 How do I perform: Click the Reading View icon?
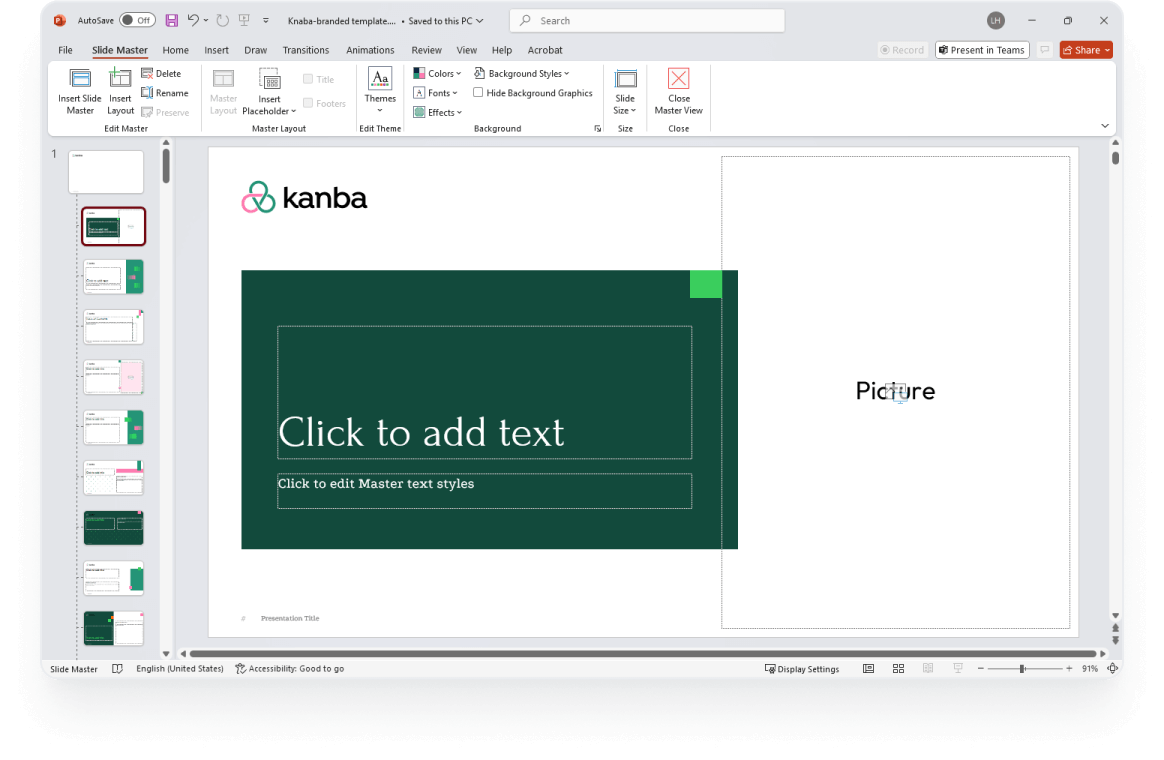click(x=928, y=669)
